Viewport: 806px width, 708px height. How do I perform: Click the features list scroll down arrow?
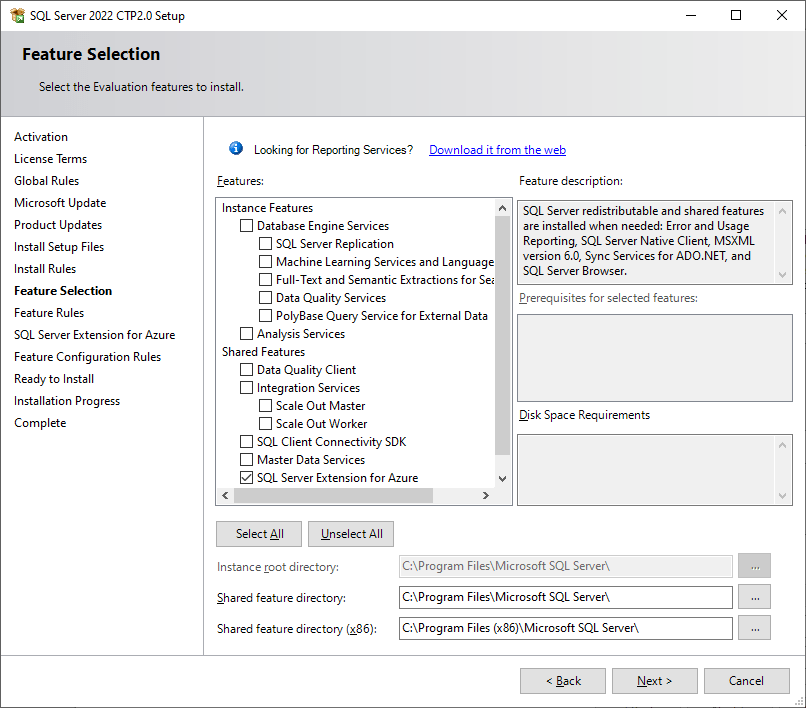coord(503,479)
